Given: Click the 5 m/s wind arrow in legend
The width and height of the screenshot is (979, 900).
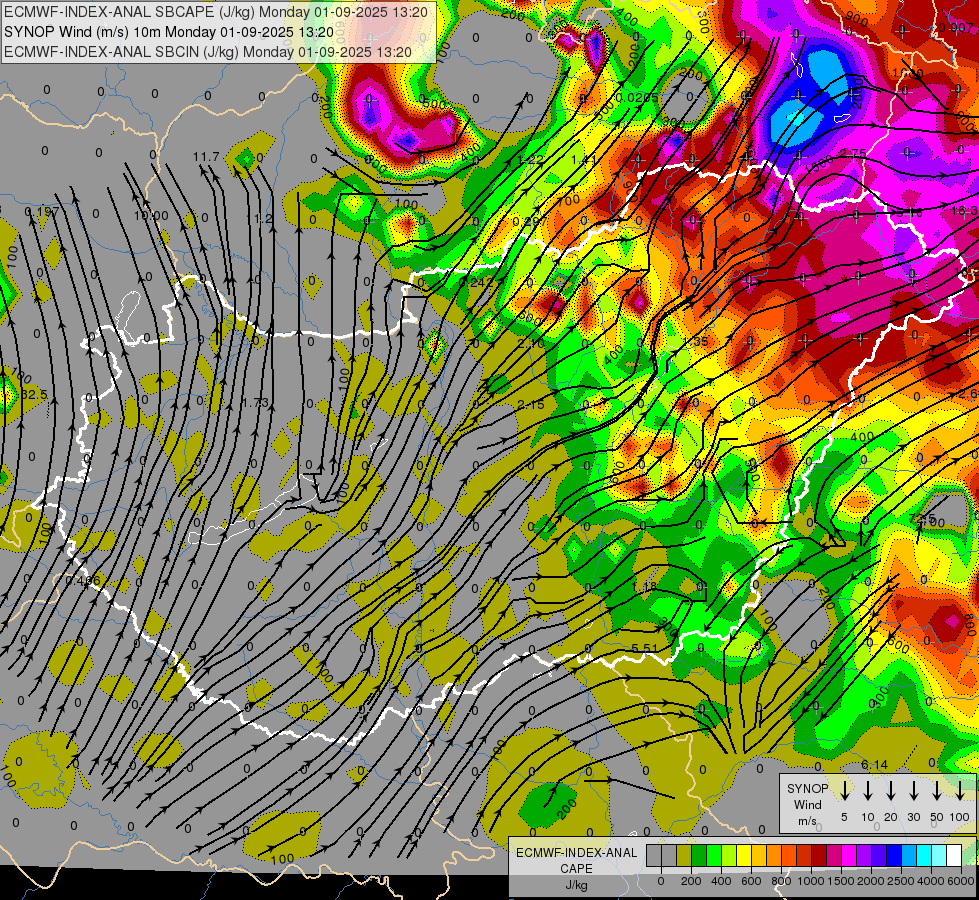Looking at the screenshot, I should (x=844, y=790).
